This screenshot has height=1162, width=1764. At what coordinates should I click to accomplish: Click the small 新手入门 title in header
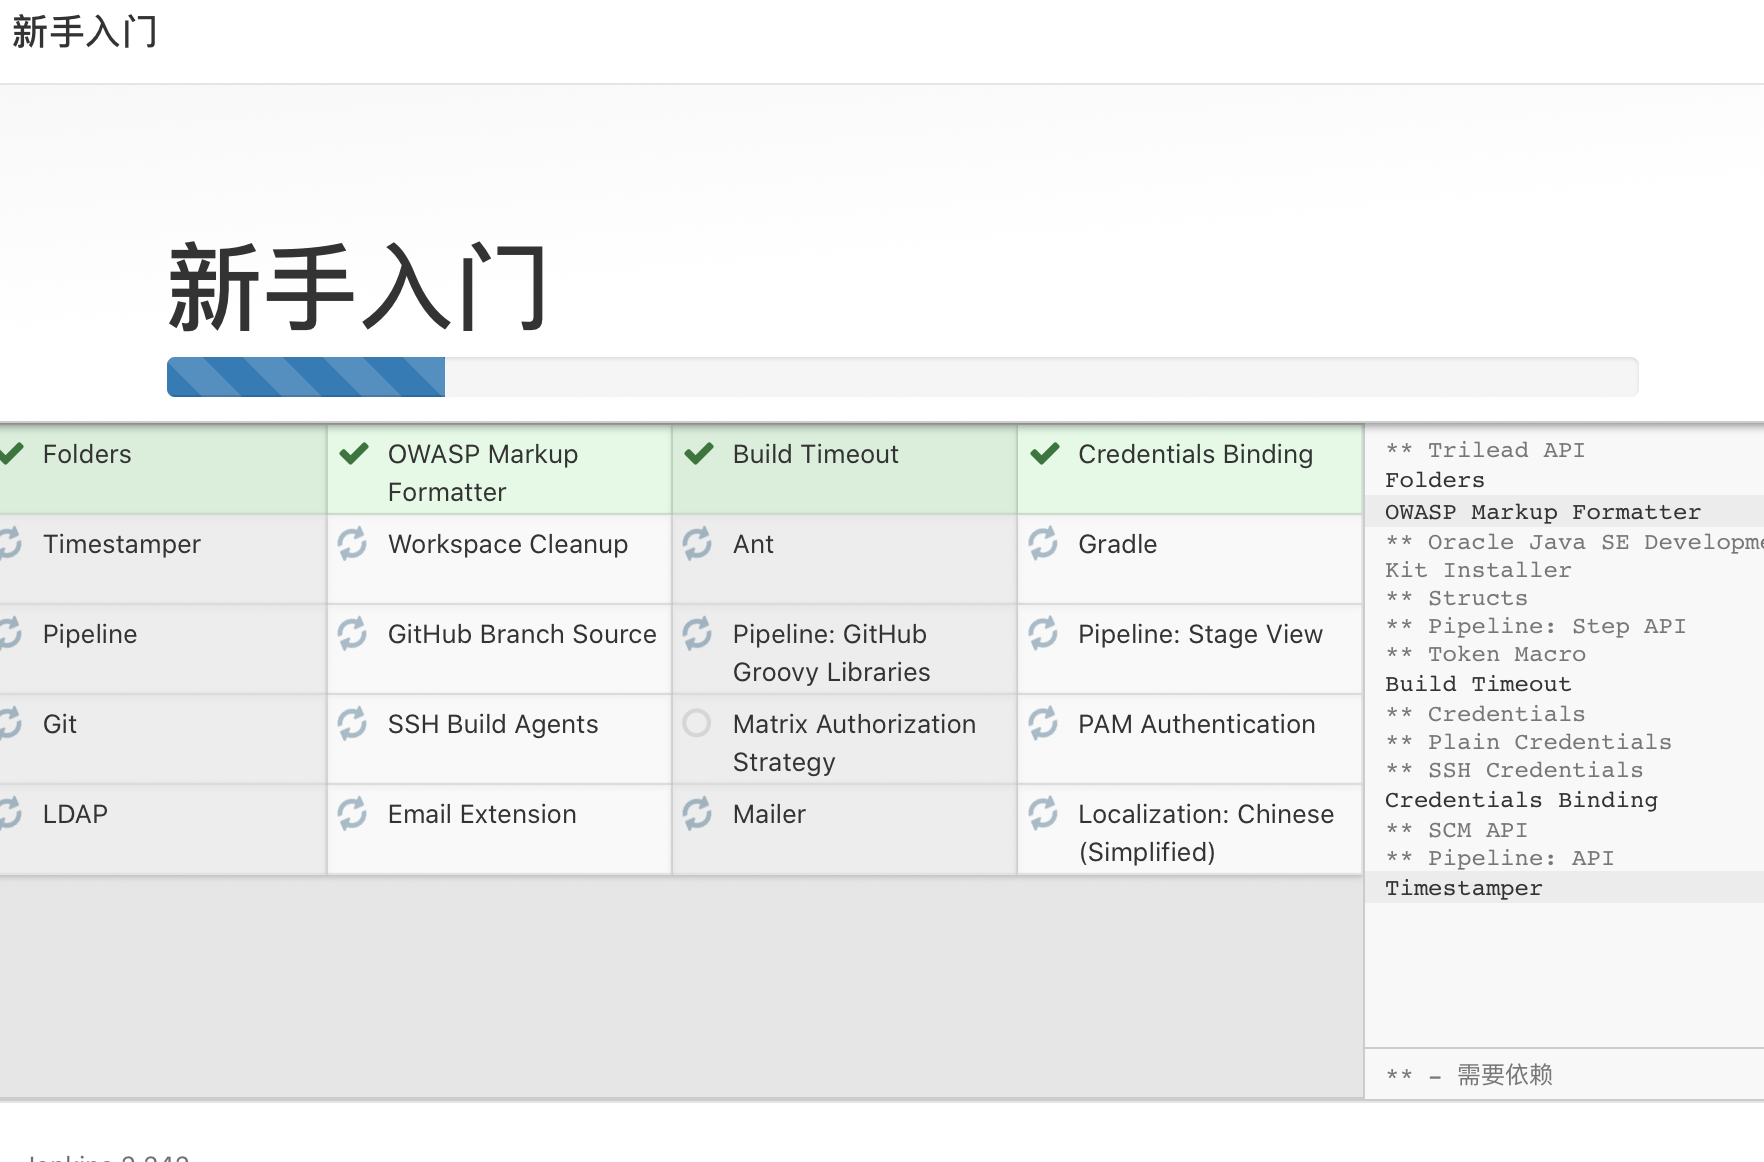click(85, 32)
